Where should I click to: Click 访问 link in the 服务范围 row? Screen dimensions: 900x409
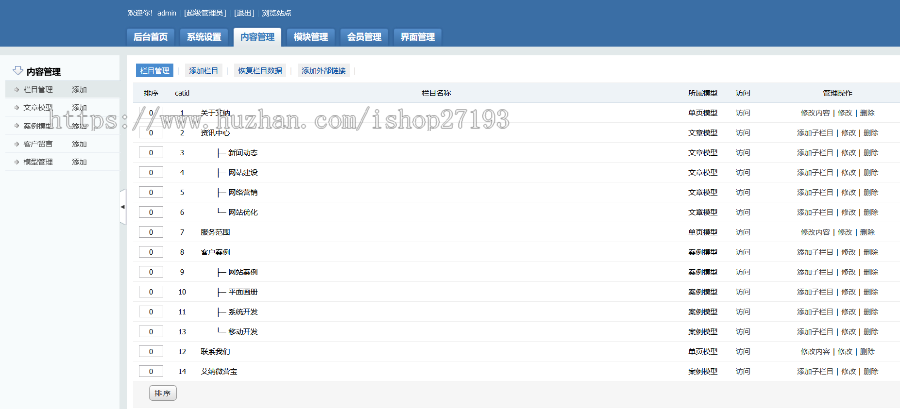743,232
